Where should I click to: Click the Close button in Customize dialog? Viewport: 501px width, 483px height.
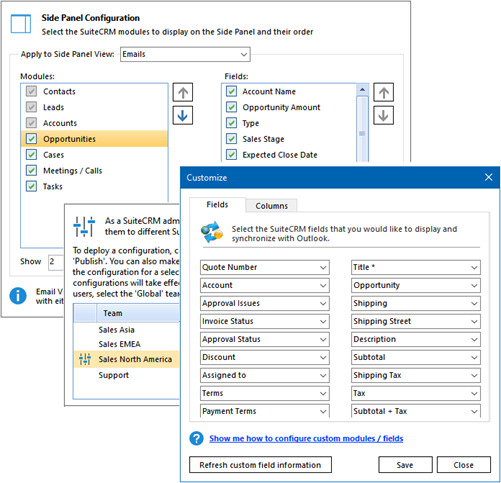[463, 465]
